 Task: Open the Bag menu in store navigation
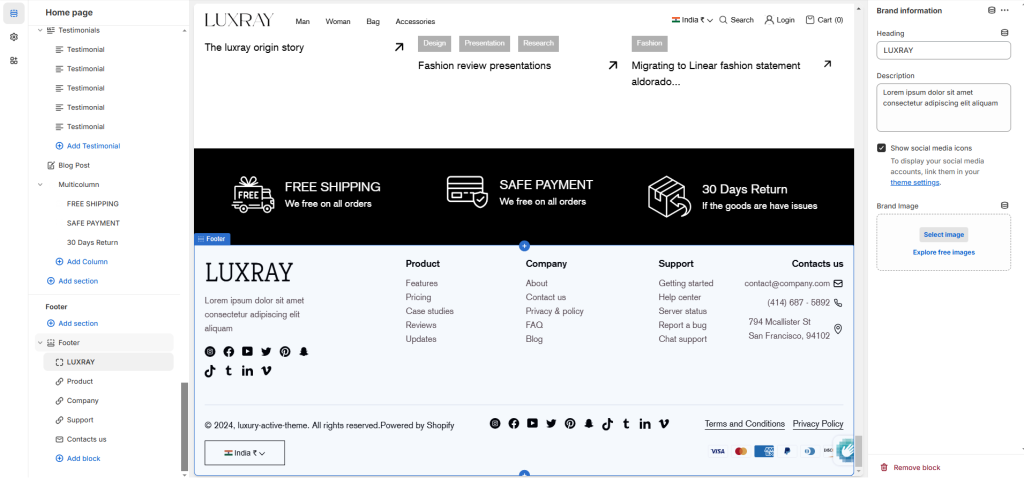[373, 22]
